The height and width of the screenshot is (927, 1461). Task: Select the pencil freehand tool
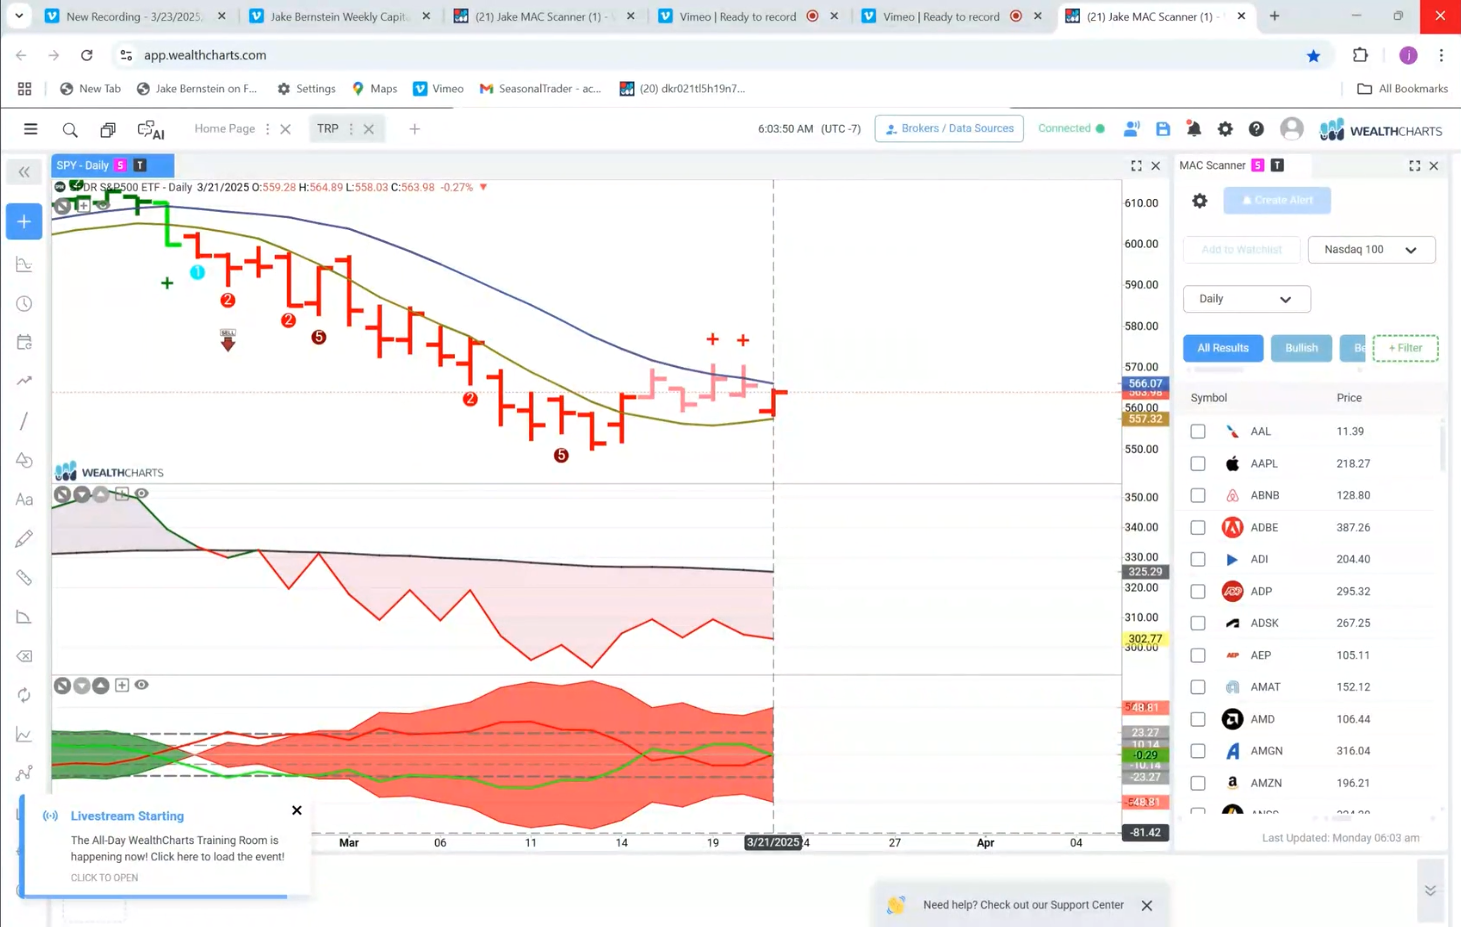pyautogui.click(x=24, y=539)
